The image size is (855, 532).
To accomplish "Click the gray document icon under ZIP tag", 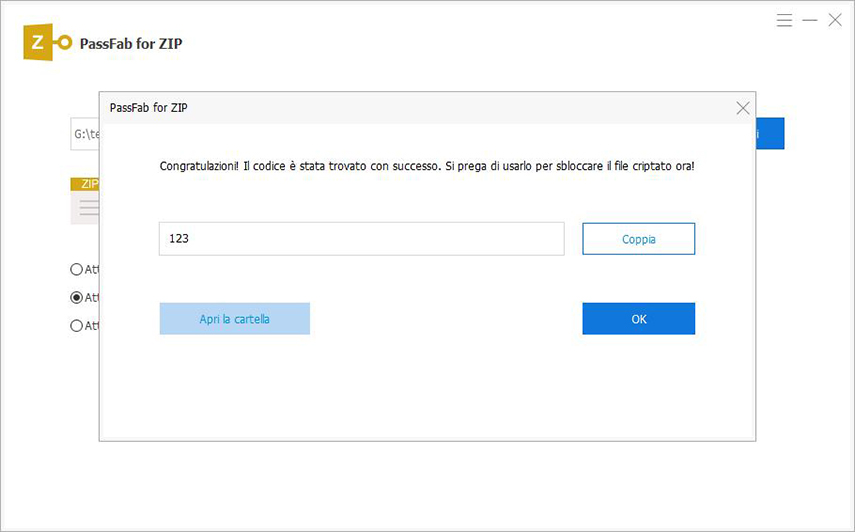I will pyautogui.click(x=85, y=207).
